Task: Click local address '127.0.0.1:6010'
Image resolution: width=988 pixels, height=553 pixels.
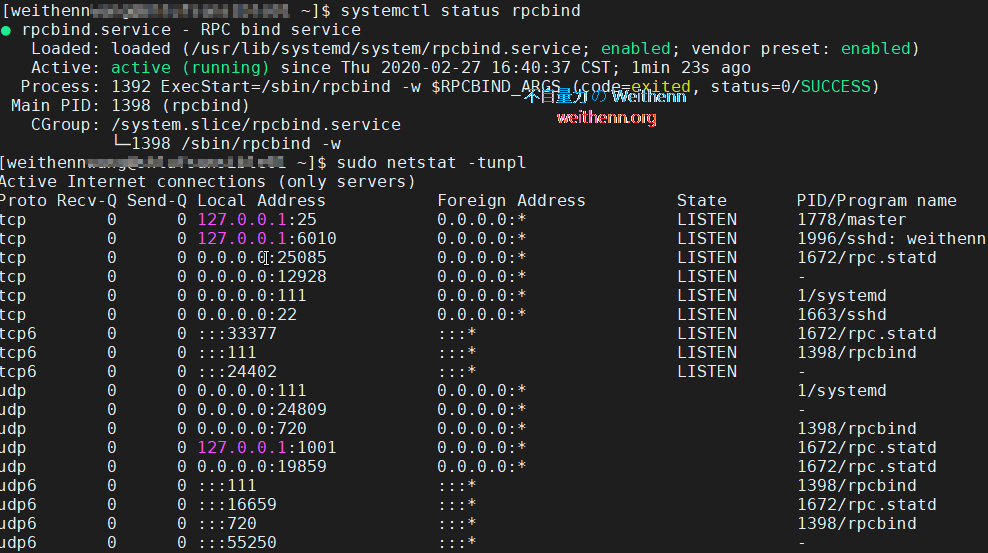Action: (x=267, y=238)
